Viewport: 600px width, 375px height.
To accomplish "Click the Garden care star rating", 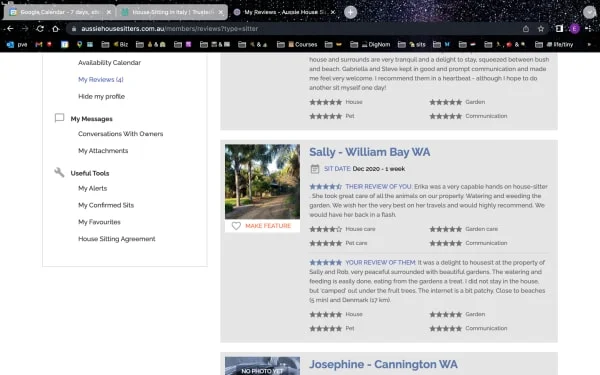I will pyautogui.click(x=445, y=229).
